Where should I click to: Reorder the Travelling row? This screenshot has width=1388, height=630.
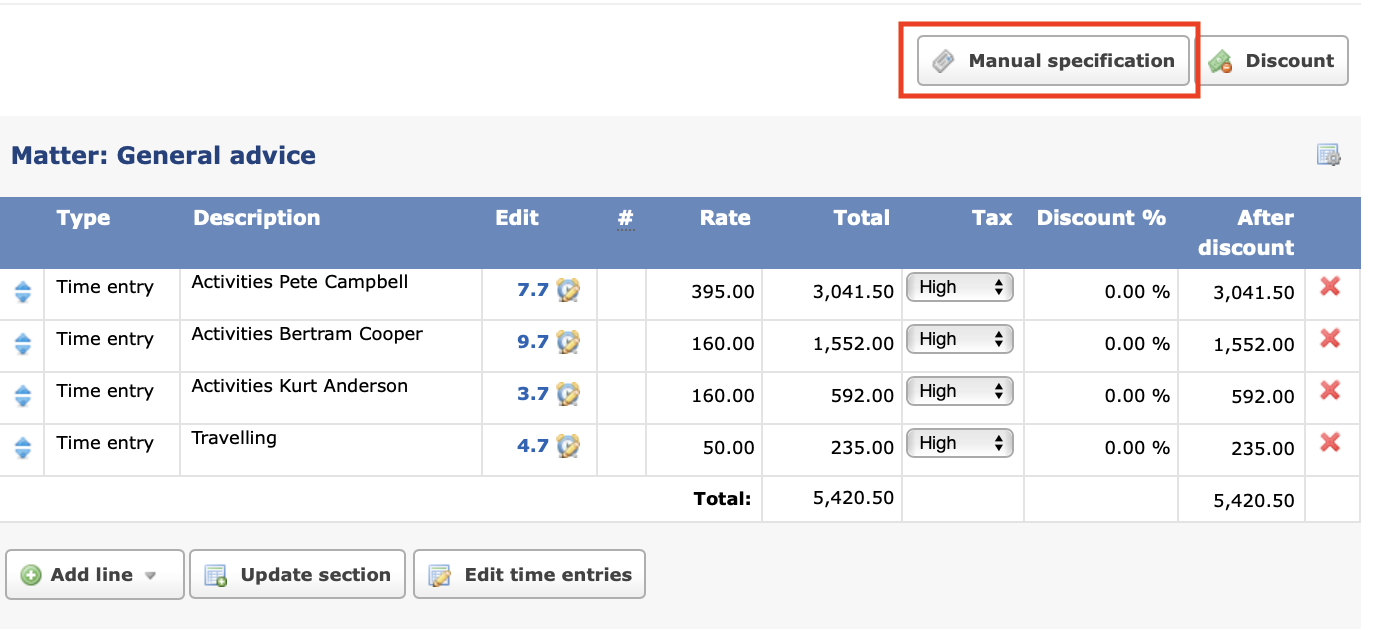[23, 448]
